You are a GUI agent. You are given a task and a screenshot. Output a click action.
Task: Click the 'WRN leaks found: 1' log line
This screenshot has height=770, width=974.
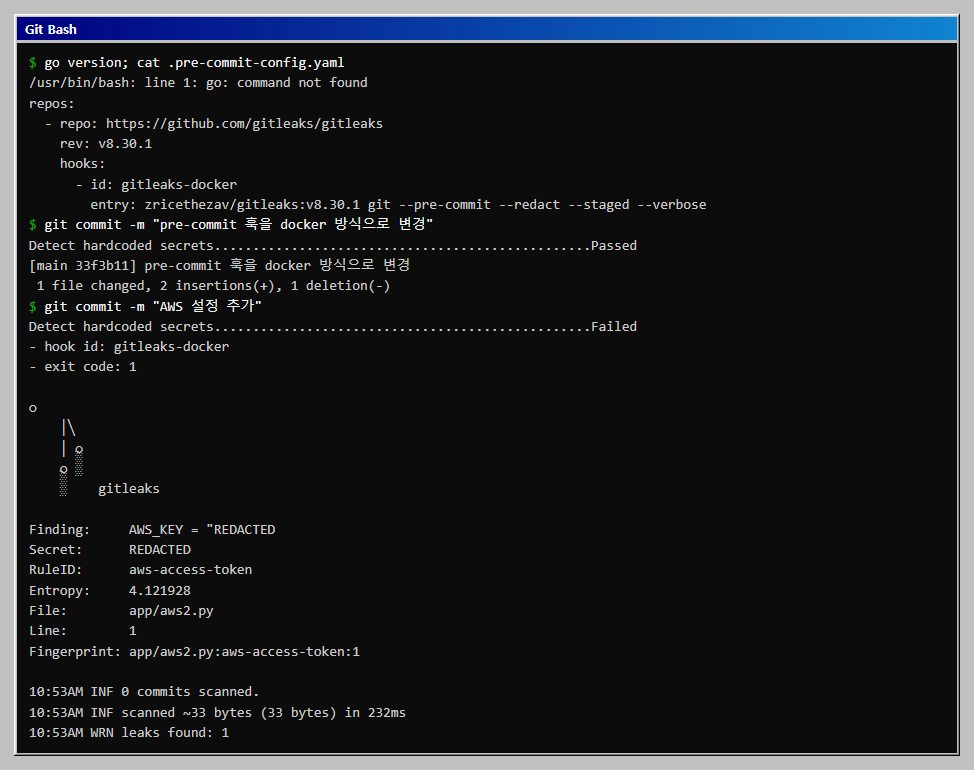coord(129,732)
